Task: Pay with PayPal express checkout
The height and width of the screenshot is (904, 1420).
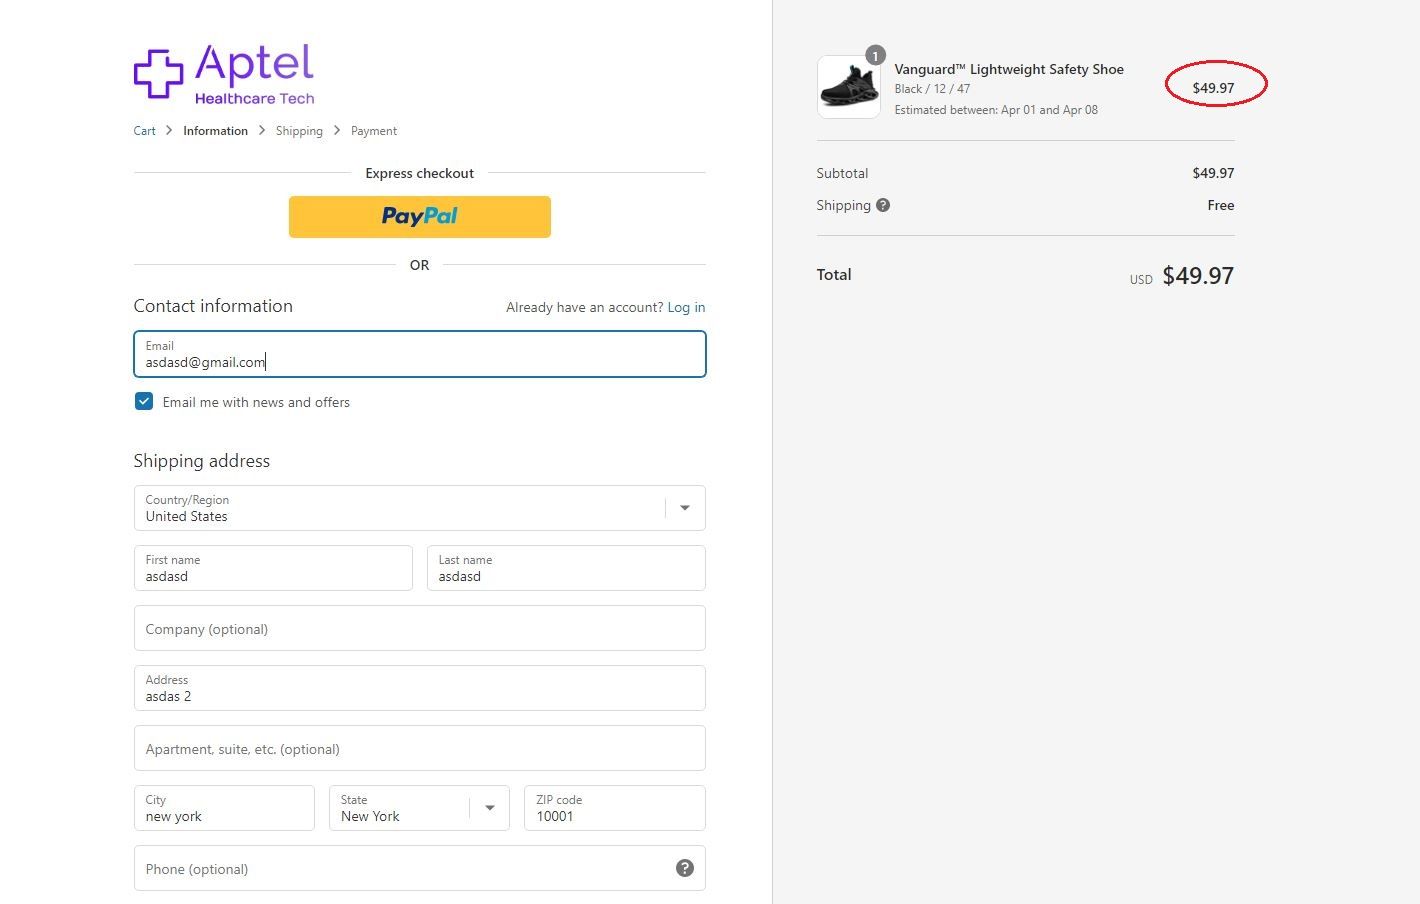Action: tap(419, 217)
